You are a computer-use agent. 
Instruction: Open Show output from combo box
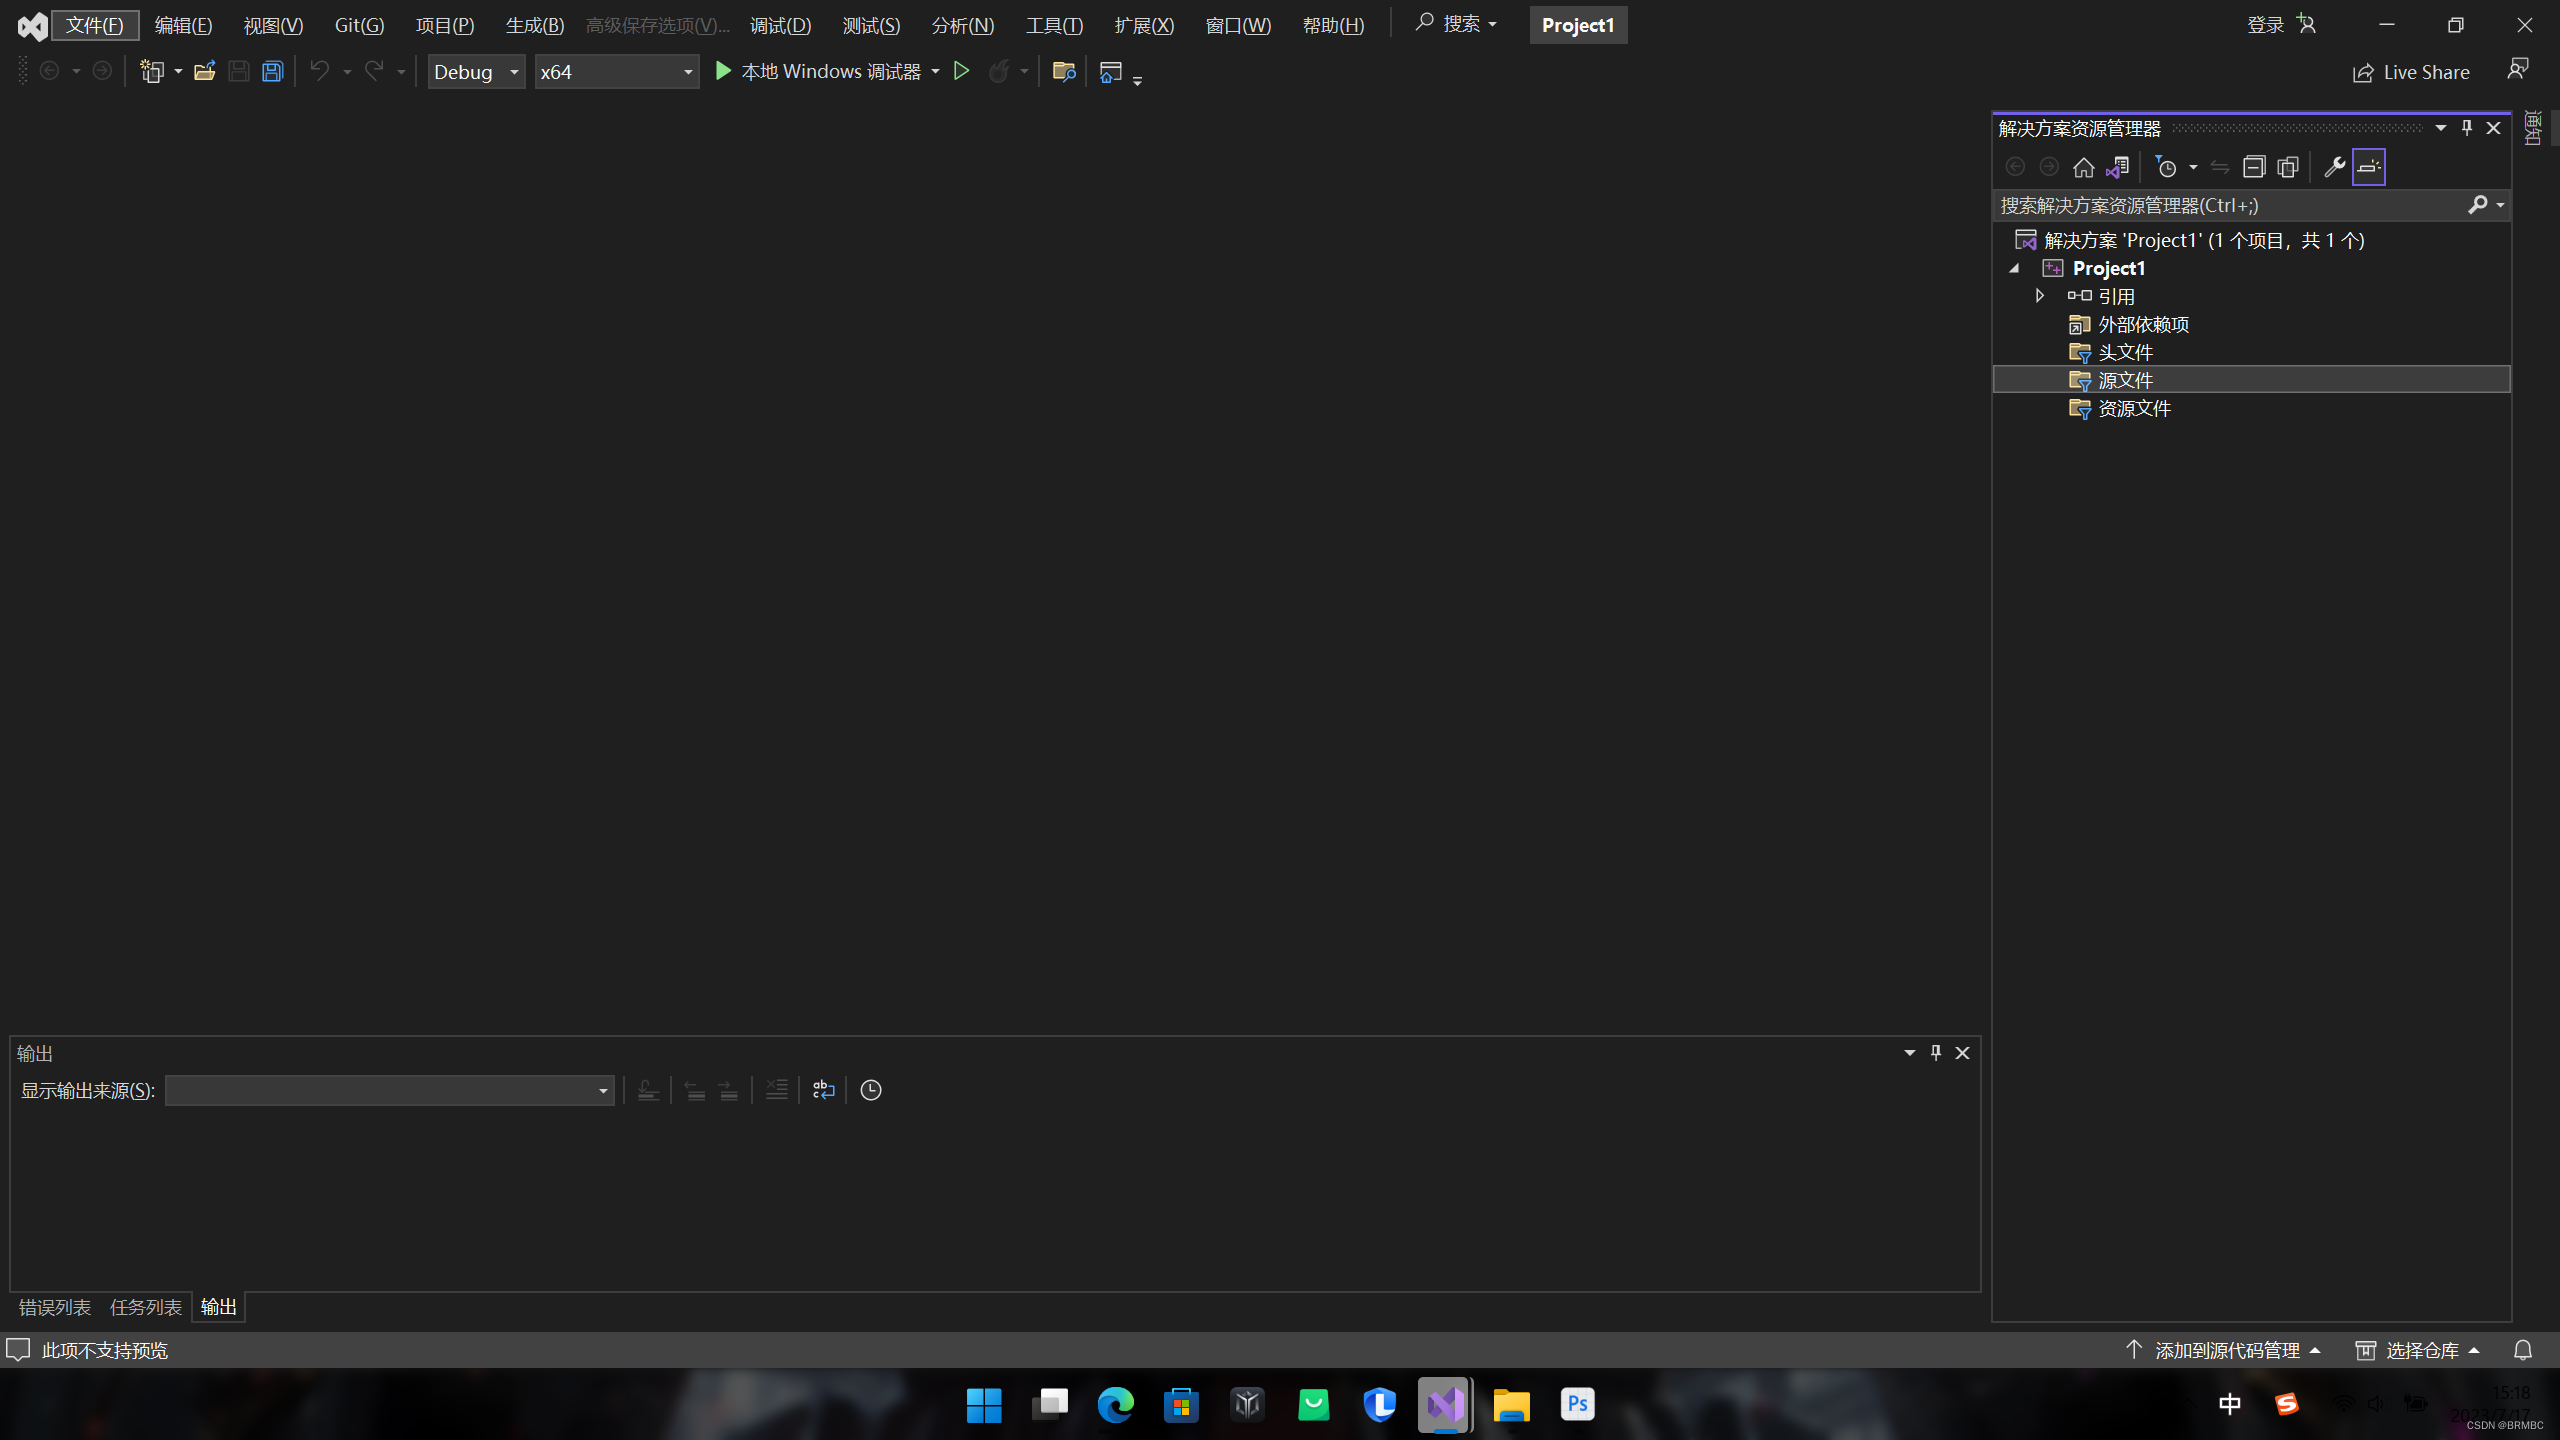point(389,1090)
